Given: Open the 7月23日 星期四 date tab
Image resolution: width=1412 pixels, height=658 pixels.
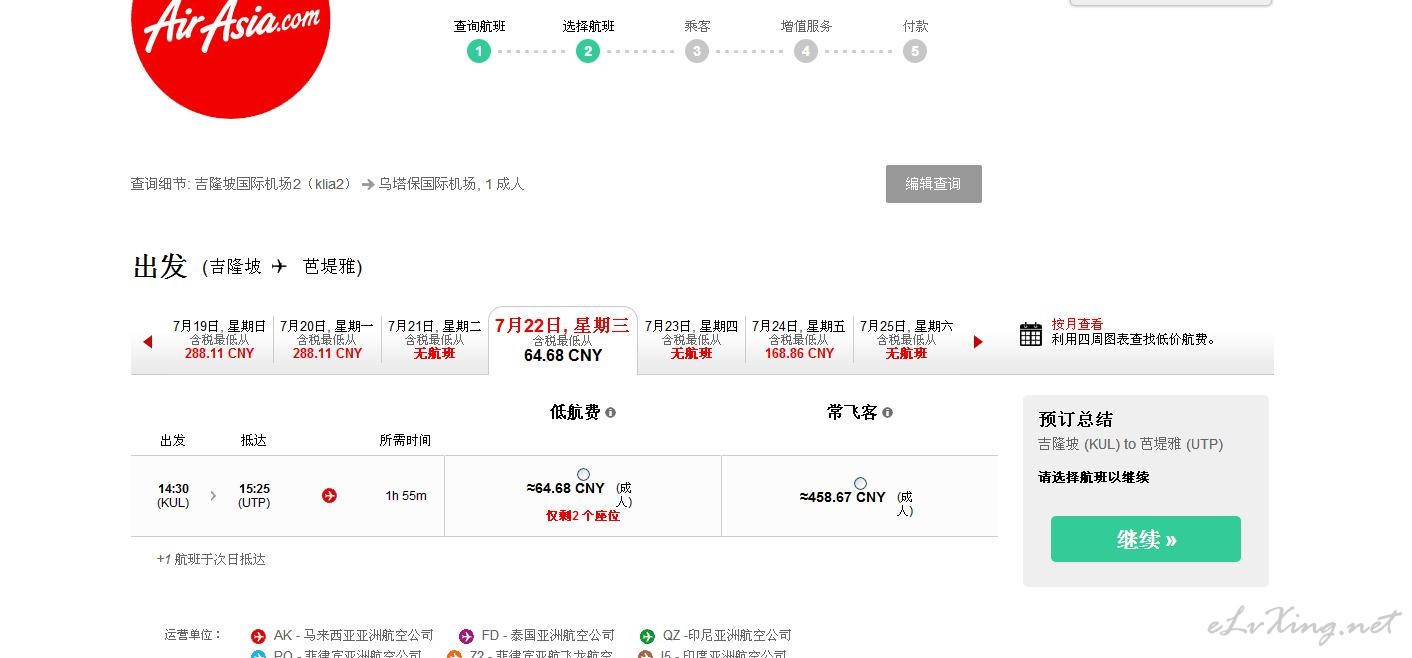Looking at the screenshot, I should tap(691, 340).
